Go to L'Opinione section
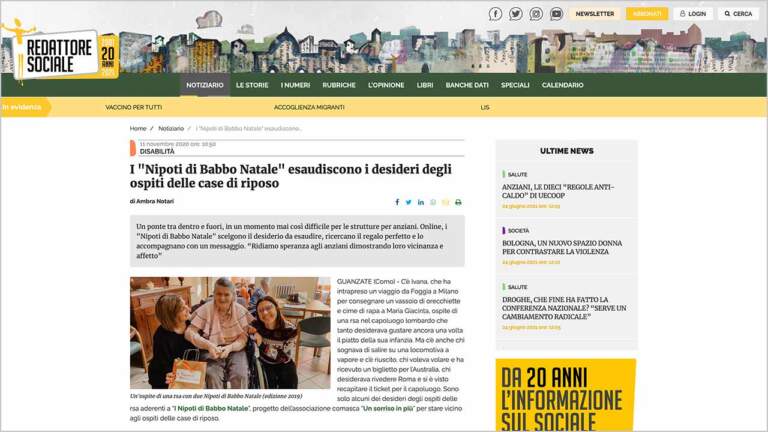 click(386, 85)
